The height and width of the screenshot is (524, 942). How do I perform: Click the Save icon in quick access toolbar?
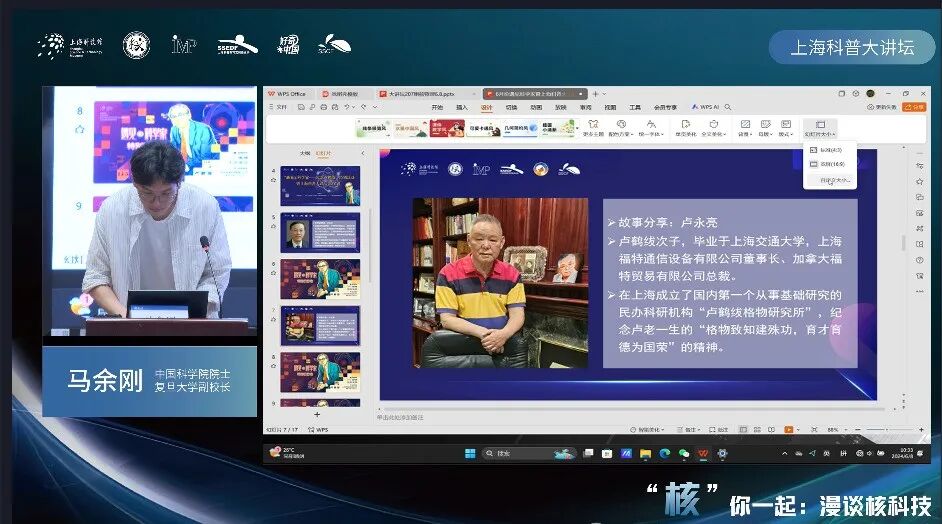(301, 107)
